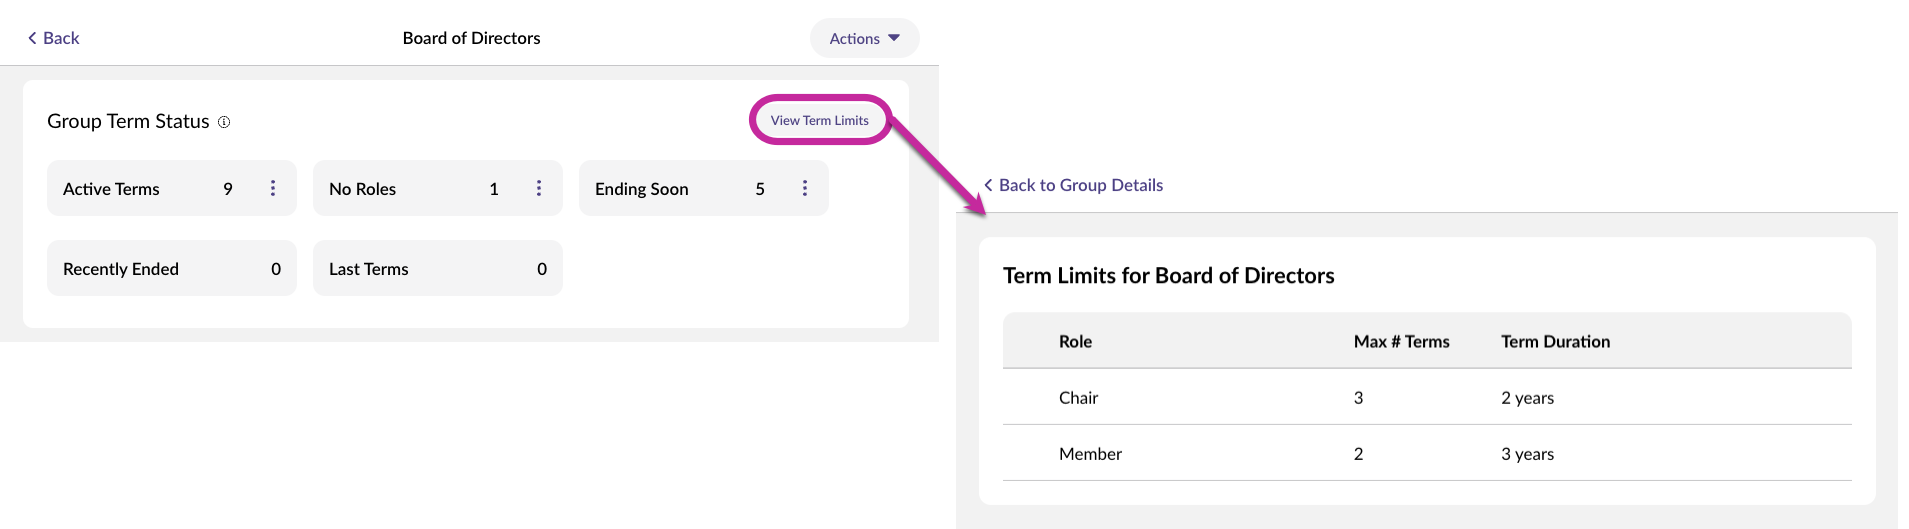Screen dimensions: 1909x529
Task: Select the Last Terms status card
Action: [x=437, y=268]
